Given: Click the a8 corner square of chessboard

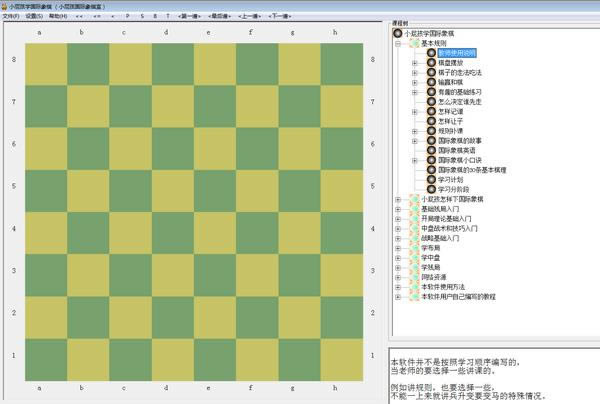Looking at the screenshot, I should tap(46, 64).
